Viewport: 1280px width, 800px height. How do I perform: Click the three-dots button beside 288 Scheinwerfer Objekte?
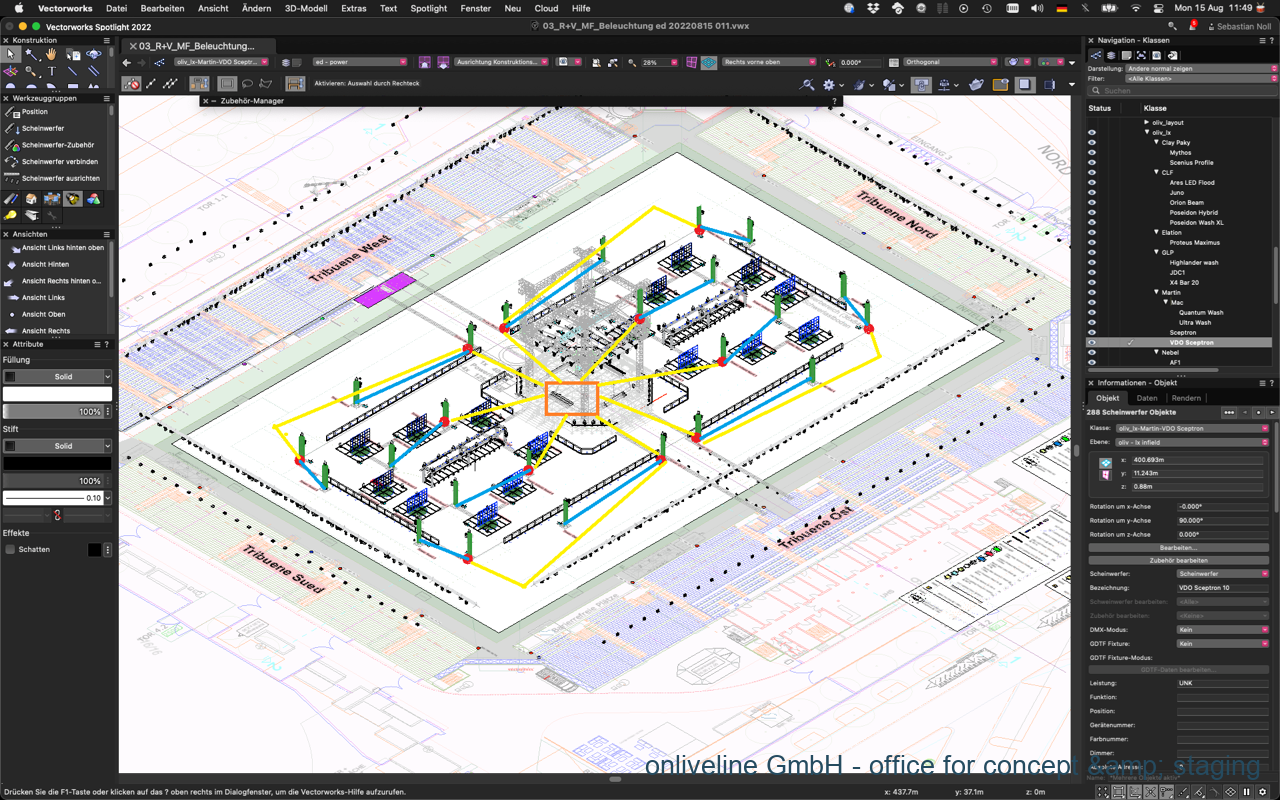tap(1229, 412)
